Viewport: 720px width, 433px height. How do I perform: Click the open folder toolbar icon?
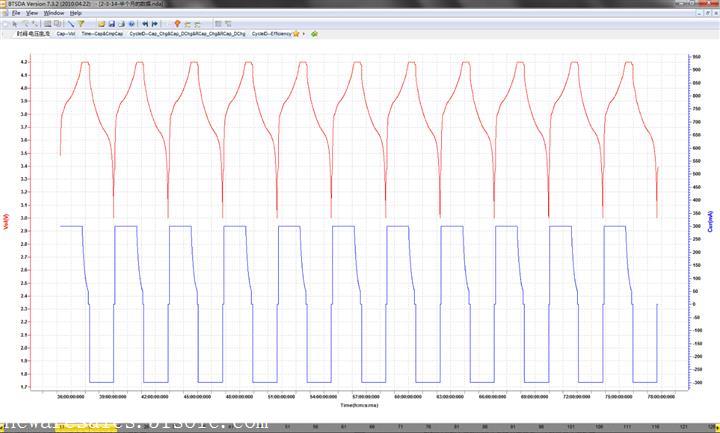100,23
